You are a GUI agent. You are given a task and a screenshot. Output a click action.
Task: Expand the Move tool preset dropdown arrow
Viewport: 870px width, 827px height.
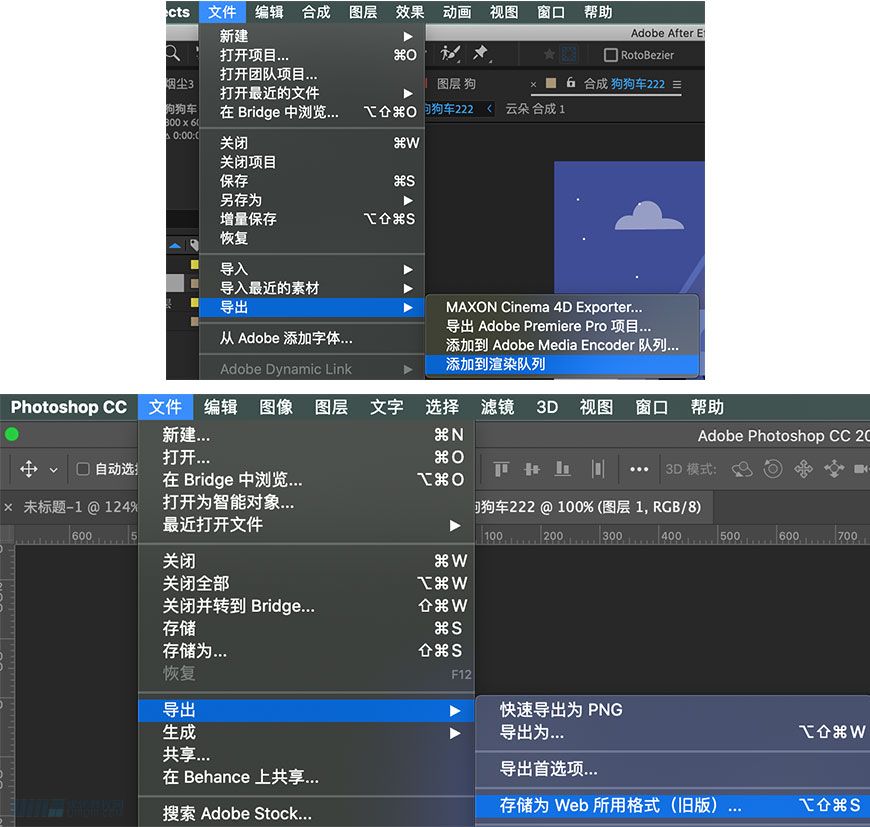53,470
